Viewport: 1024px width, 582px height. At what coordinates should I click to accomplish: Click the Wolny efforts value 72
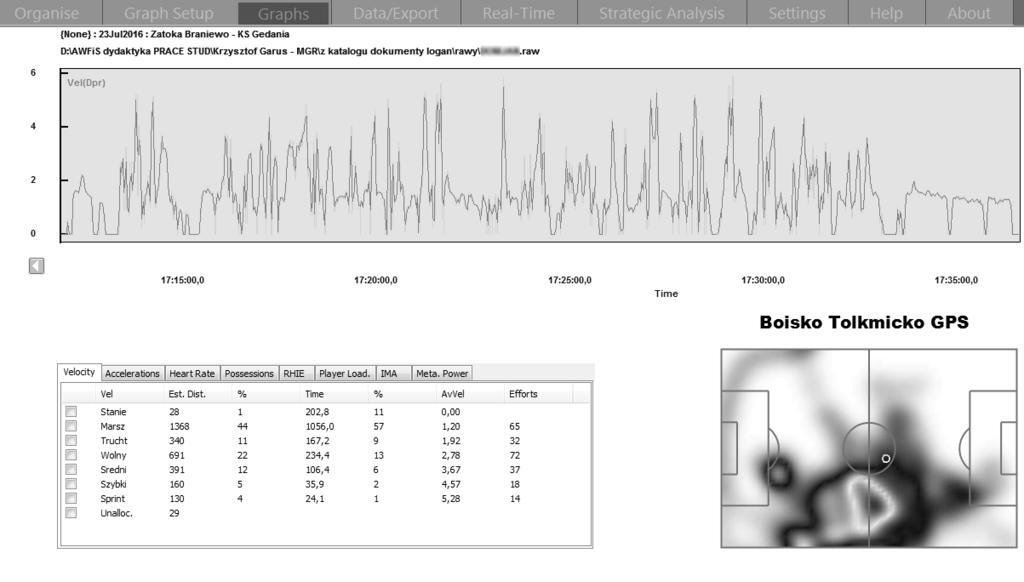coord(515,455)
